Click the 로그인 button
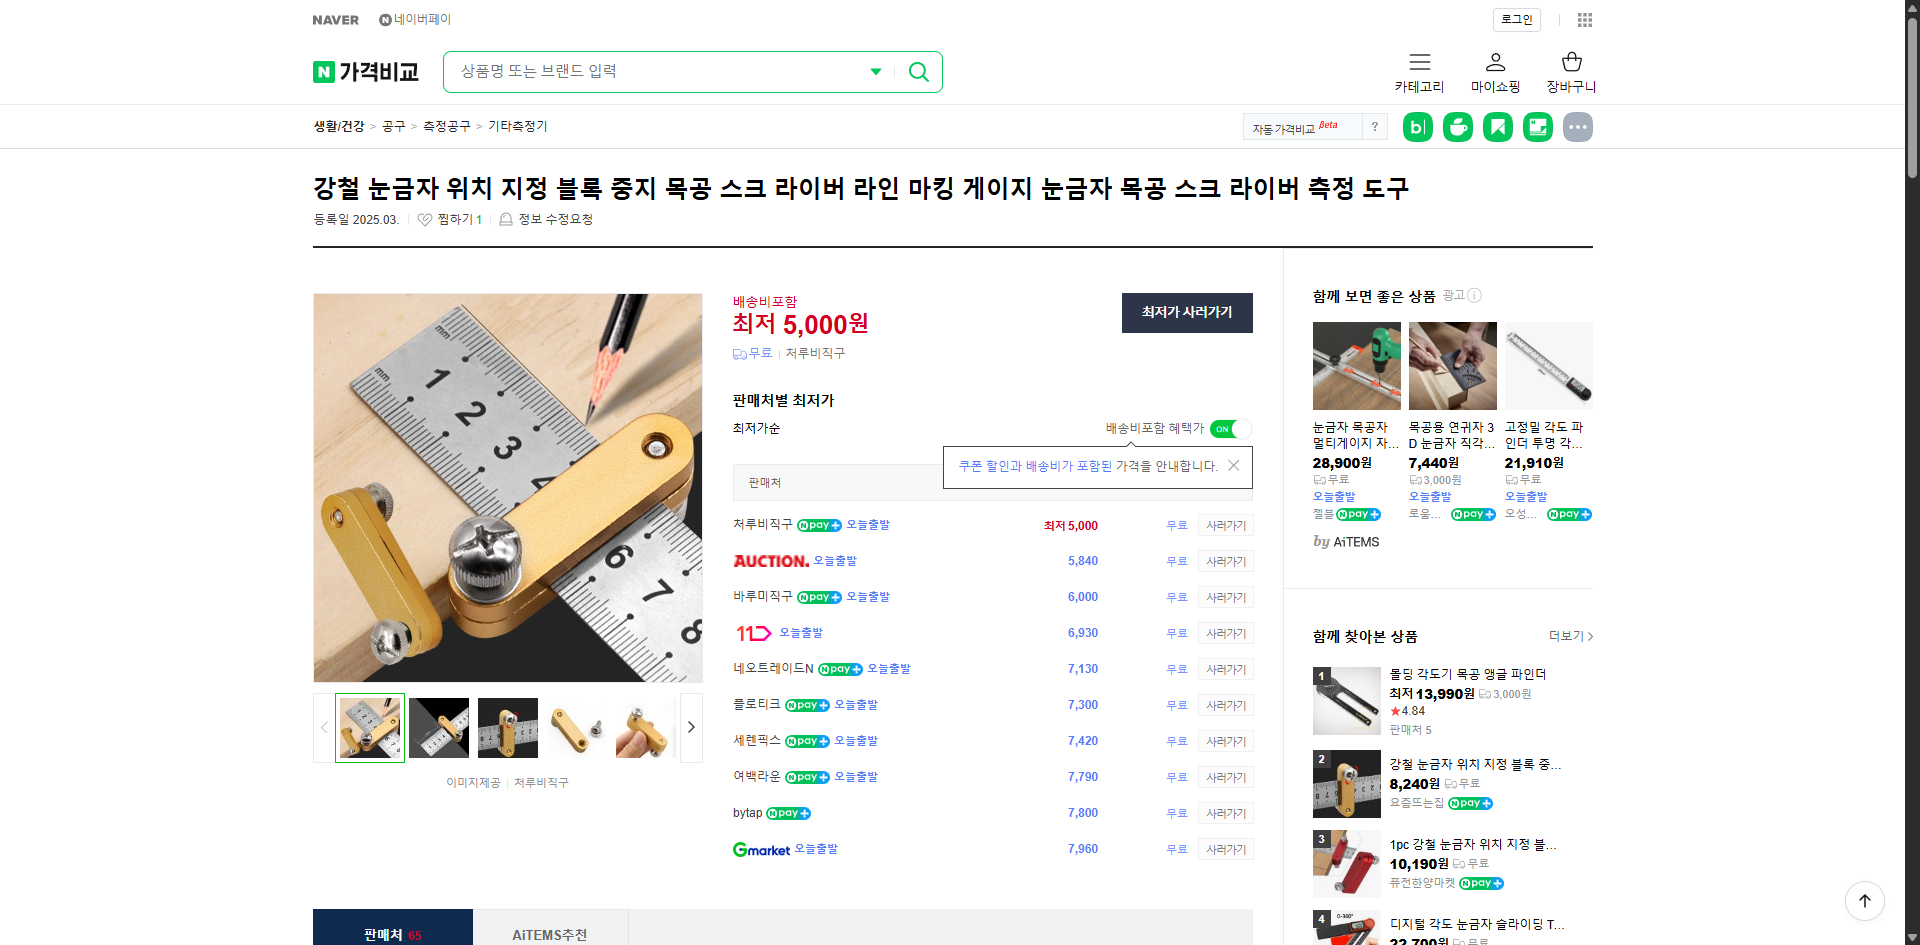The image size is (1920, 945). coord(1515,20)
